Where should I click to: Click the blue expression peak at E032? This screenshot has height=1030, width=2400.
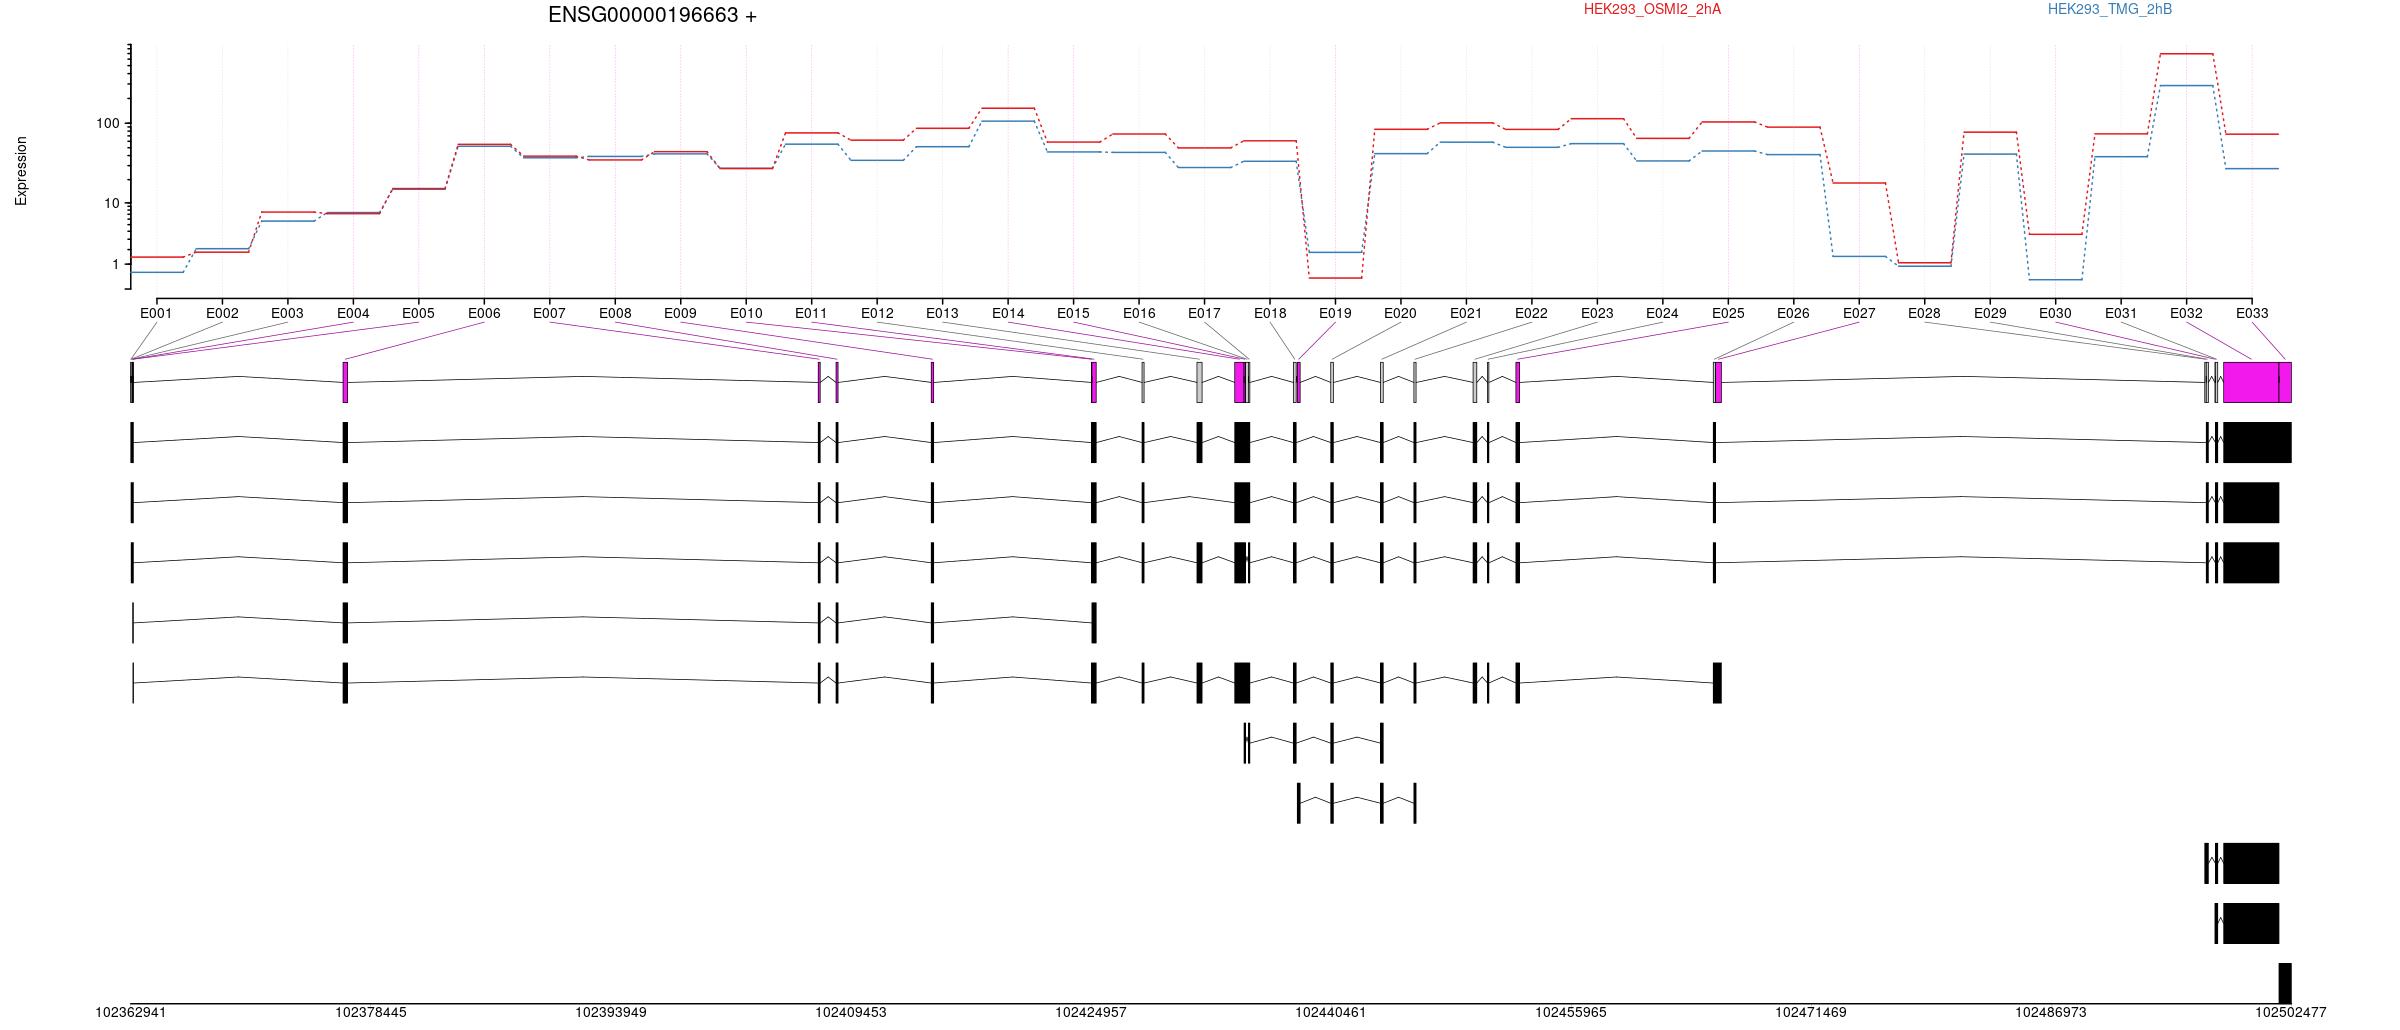coord(2186,86)
